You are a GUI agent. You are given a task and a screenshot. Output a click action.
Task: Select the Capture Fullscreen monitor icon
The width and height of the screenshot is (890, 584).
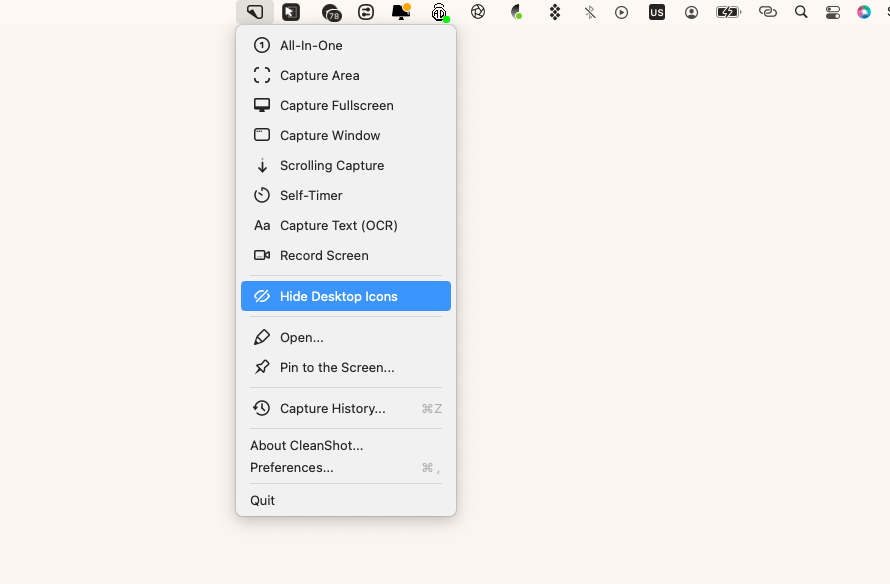pyautogui.click(x=261, y=105)
